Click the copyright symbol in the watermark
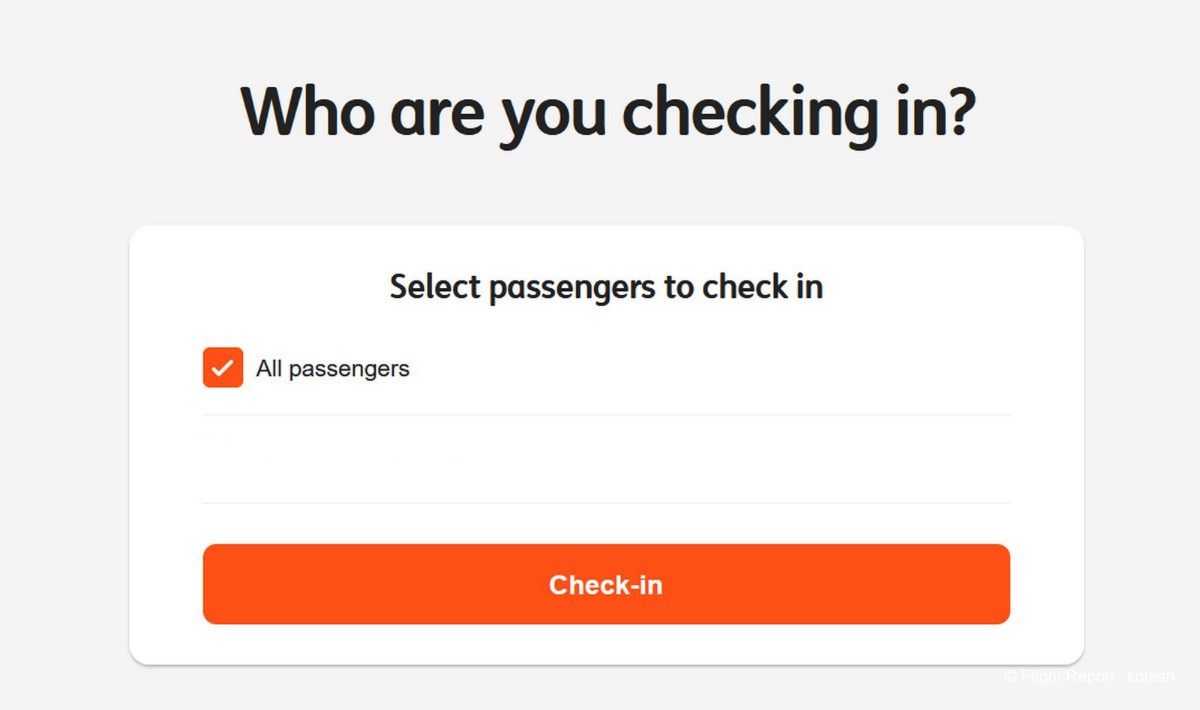The width and height of the screenshot is (1200, 710). point(1011,677)
